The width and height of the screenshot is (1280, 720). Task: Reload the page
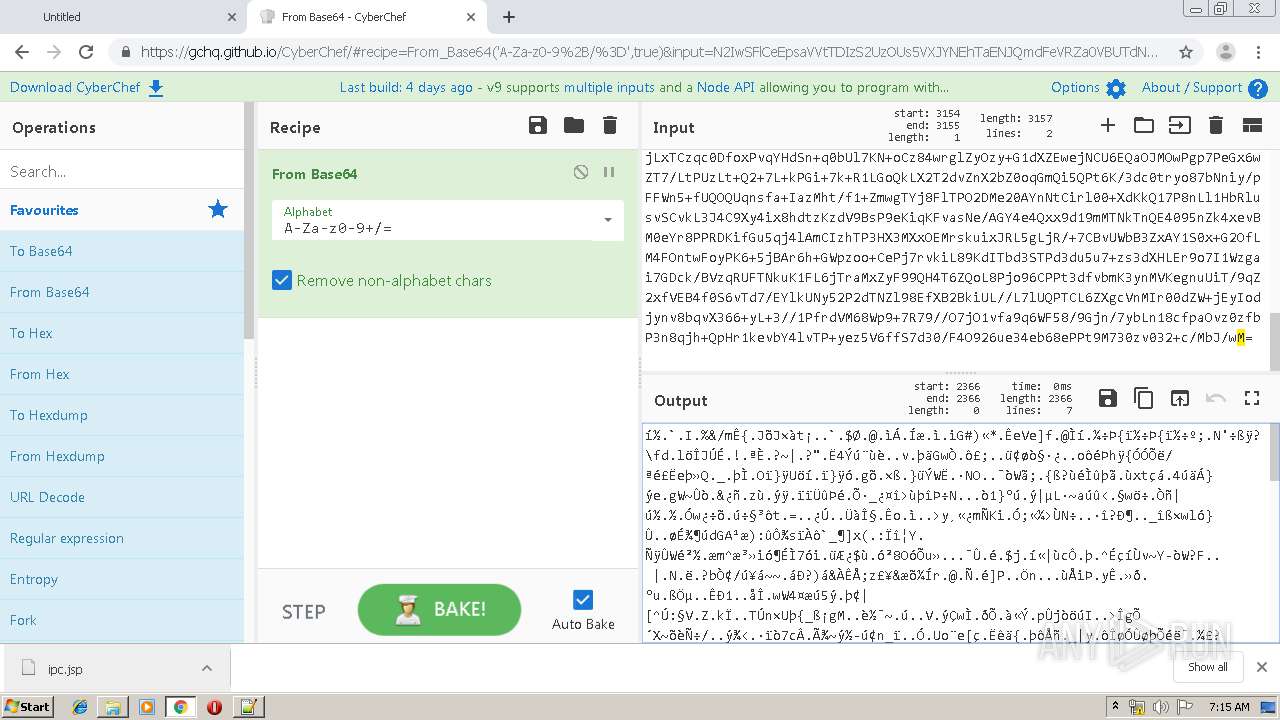coord(86,52)
